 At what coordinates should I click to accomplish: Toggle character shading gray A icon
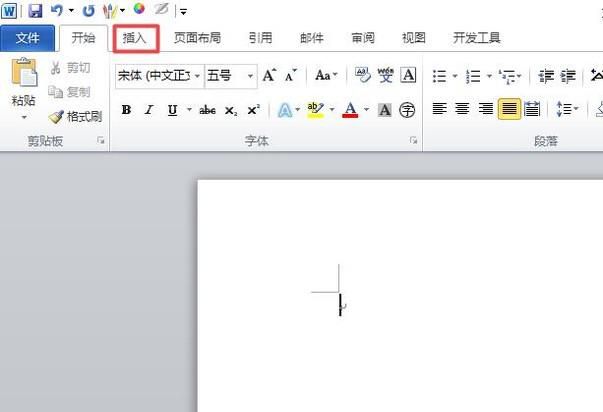pyautogui.click(x=385, y=110)
